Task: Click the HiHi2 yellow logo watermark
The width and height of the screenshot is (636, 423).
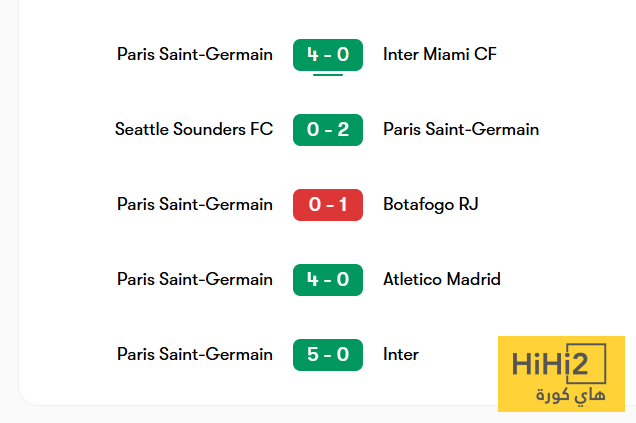Action: [x=561, y=374]
